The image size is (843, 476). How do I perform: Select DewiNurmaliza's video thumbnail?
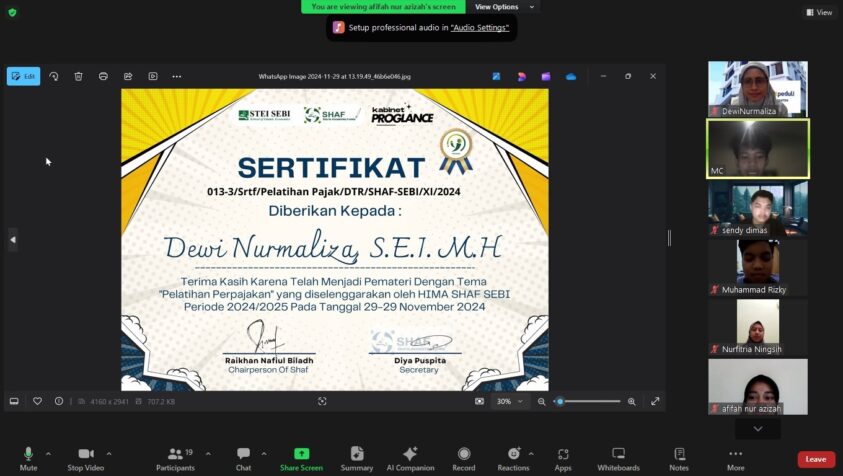pos(757,88)
